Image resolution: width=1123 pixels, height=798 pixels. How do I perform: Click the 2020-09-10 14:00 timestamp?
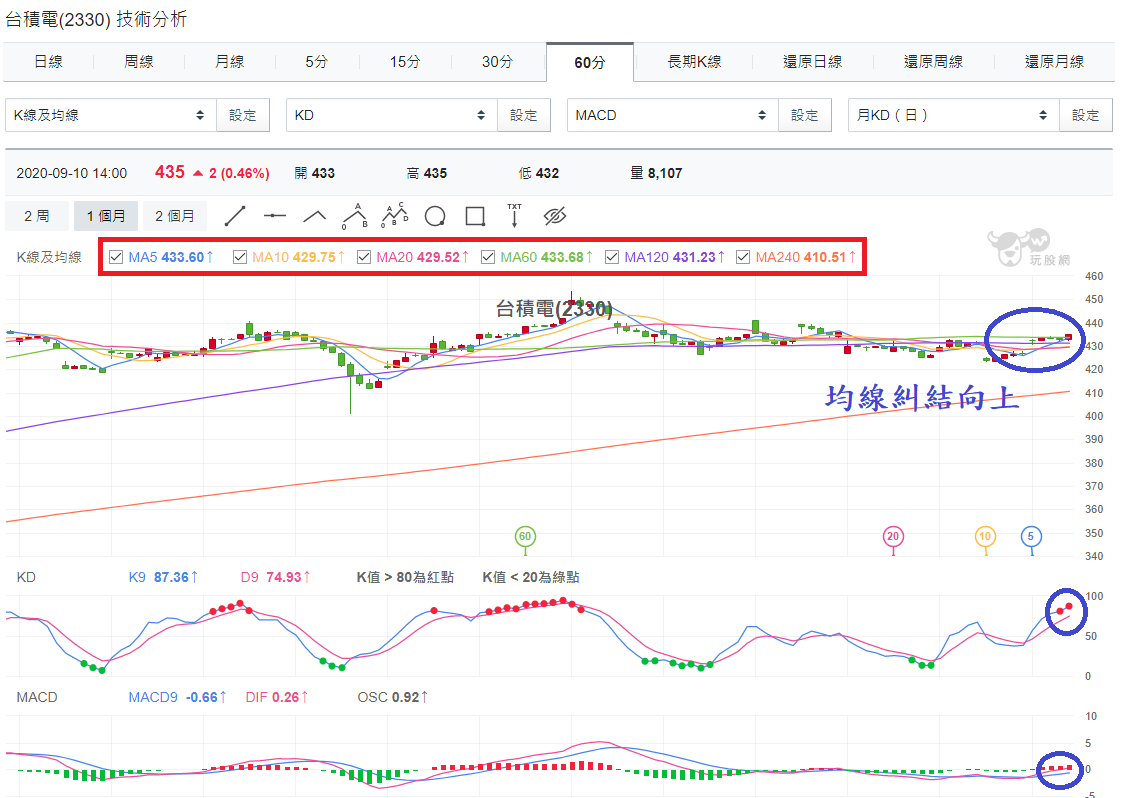[x=72, y=173]
